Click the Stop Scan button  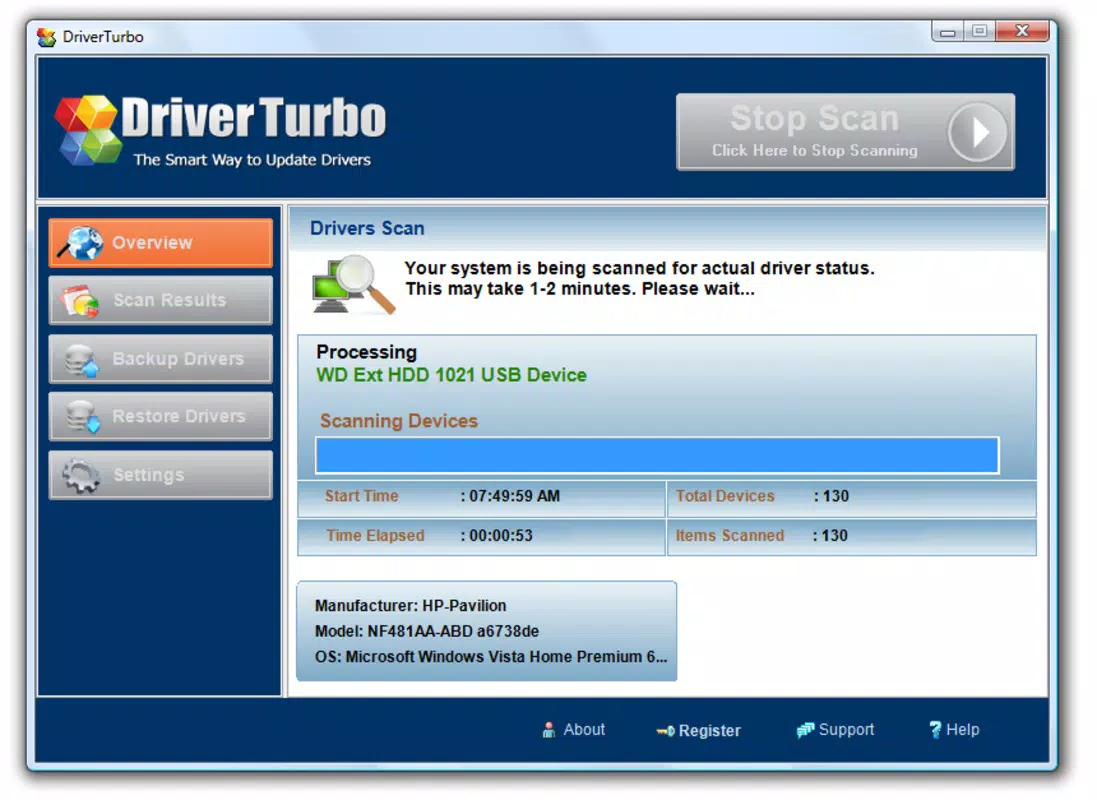point(845,132)
